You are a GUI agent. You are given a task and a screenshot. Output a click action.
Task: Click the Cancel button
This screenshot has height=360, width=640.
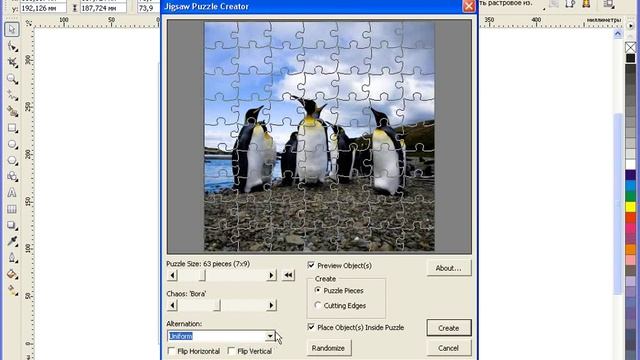[x=449, y=348]
